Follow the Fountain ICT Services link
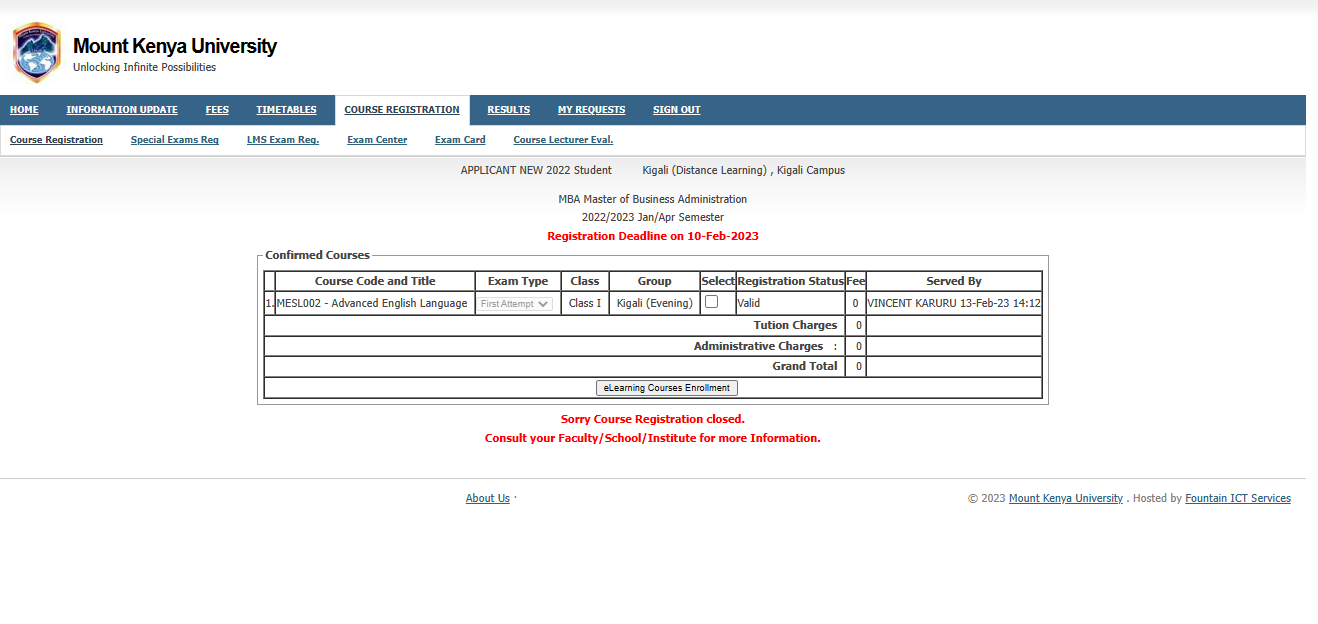Screen dimensions: 1318x624 click(x=1238, y=498)
